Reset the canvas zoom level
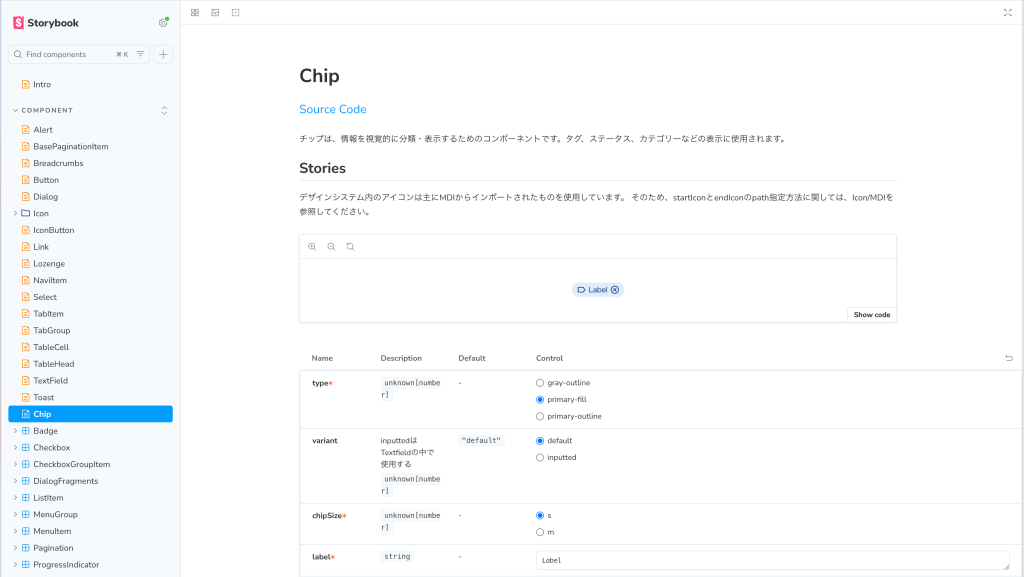 [x=349, y=246]
